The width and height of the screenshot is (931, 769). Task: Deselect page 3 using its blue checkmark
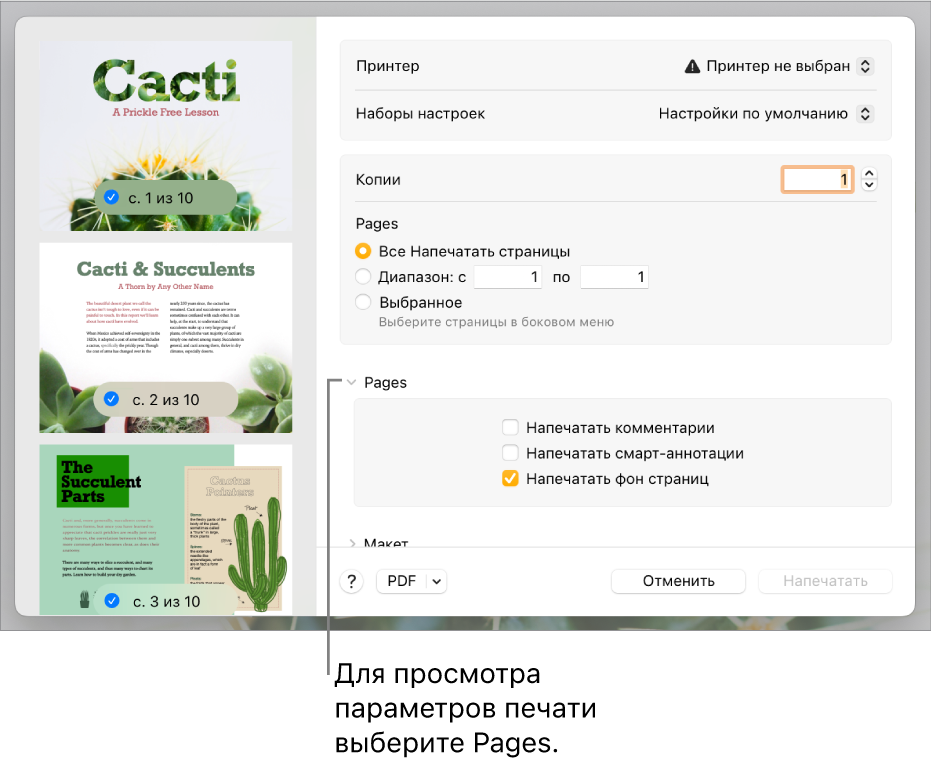pos(112,601)
